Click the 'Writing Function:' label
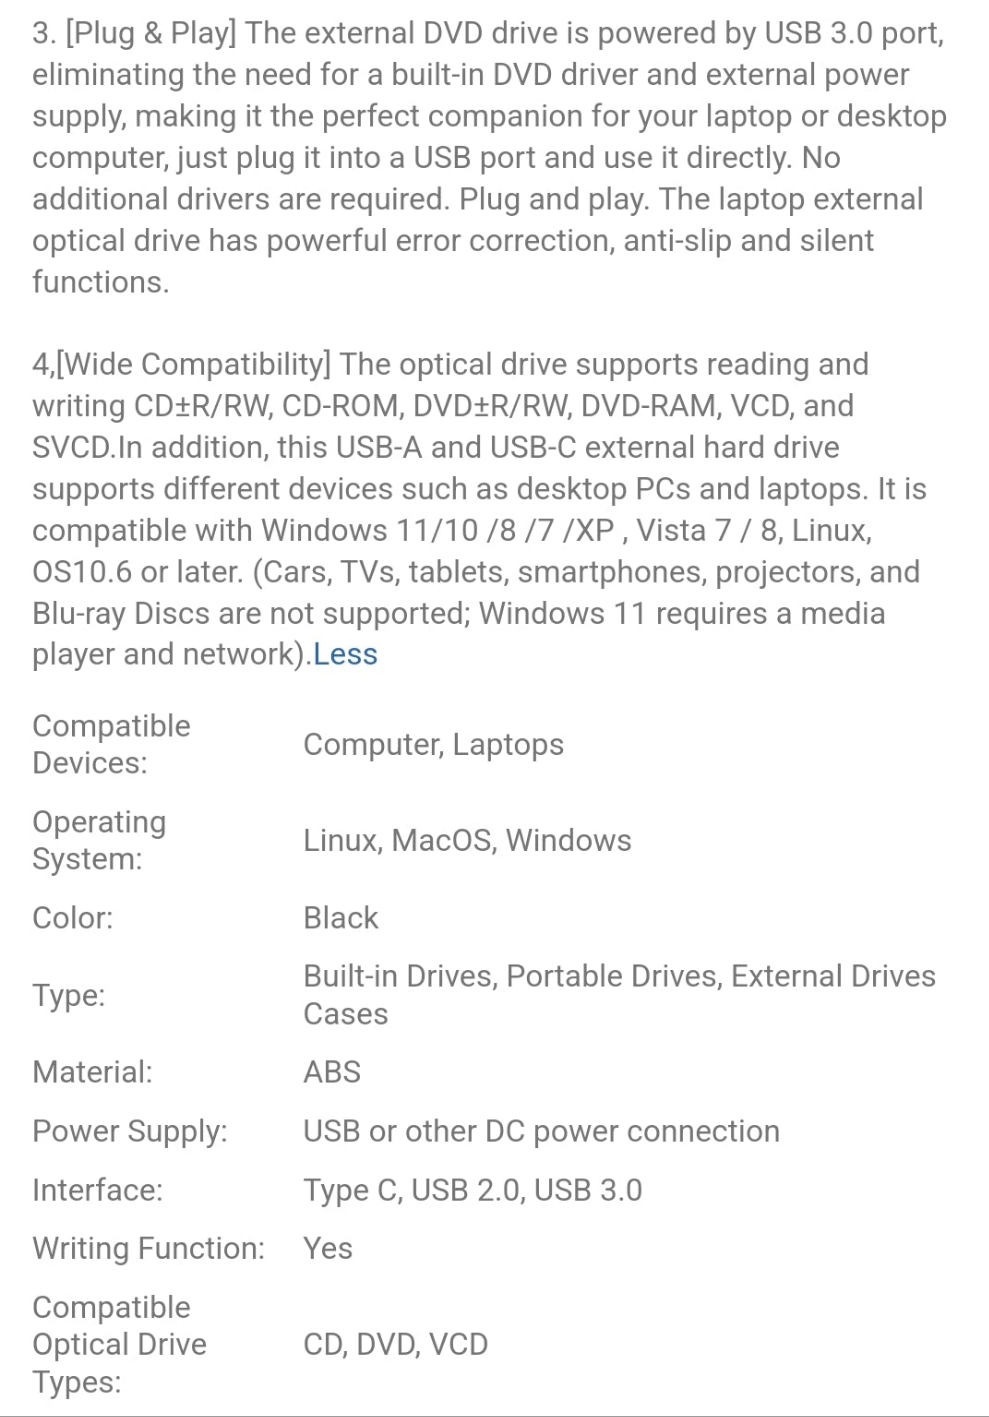Viewport: 989px width, 1417px height. point(148,1248)
